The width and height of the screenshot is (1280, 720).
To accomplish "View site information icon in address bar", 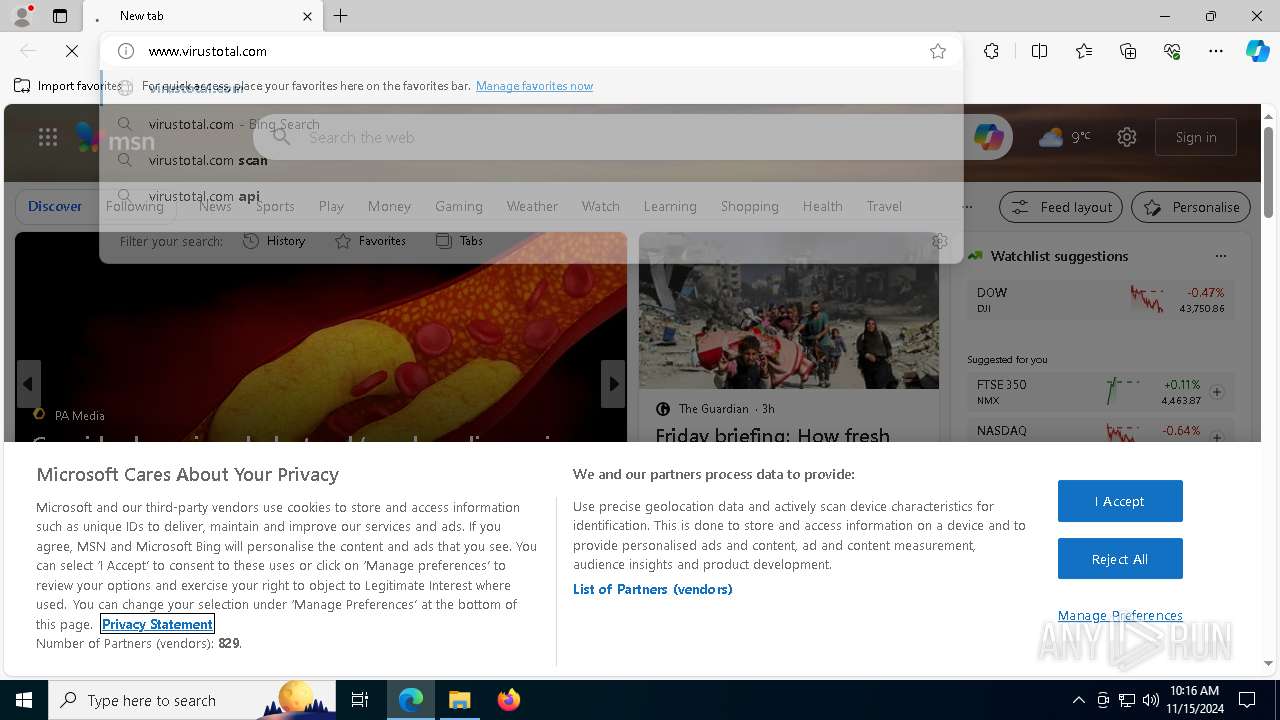I will tap(126, 51).
